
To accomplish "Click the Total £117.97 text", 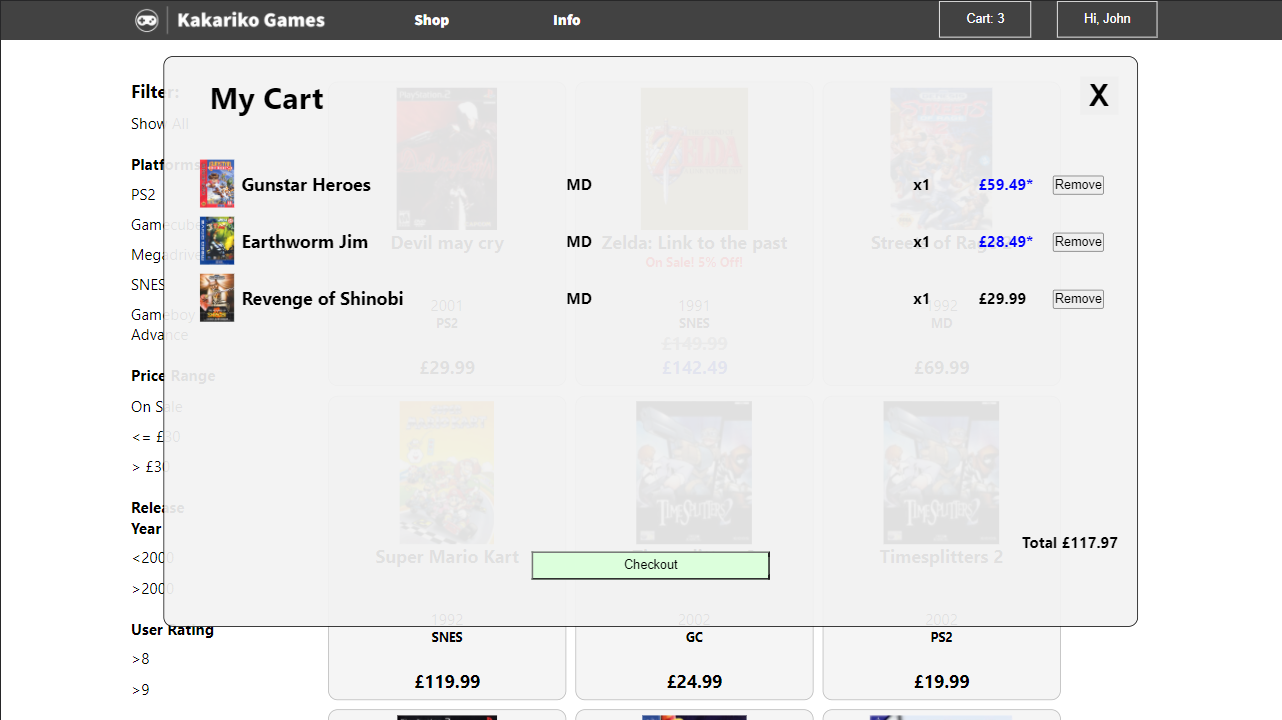I will [x=1070, y=543].
